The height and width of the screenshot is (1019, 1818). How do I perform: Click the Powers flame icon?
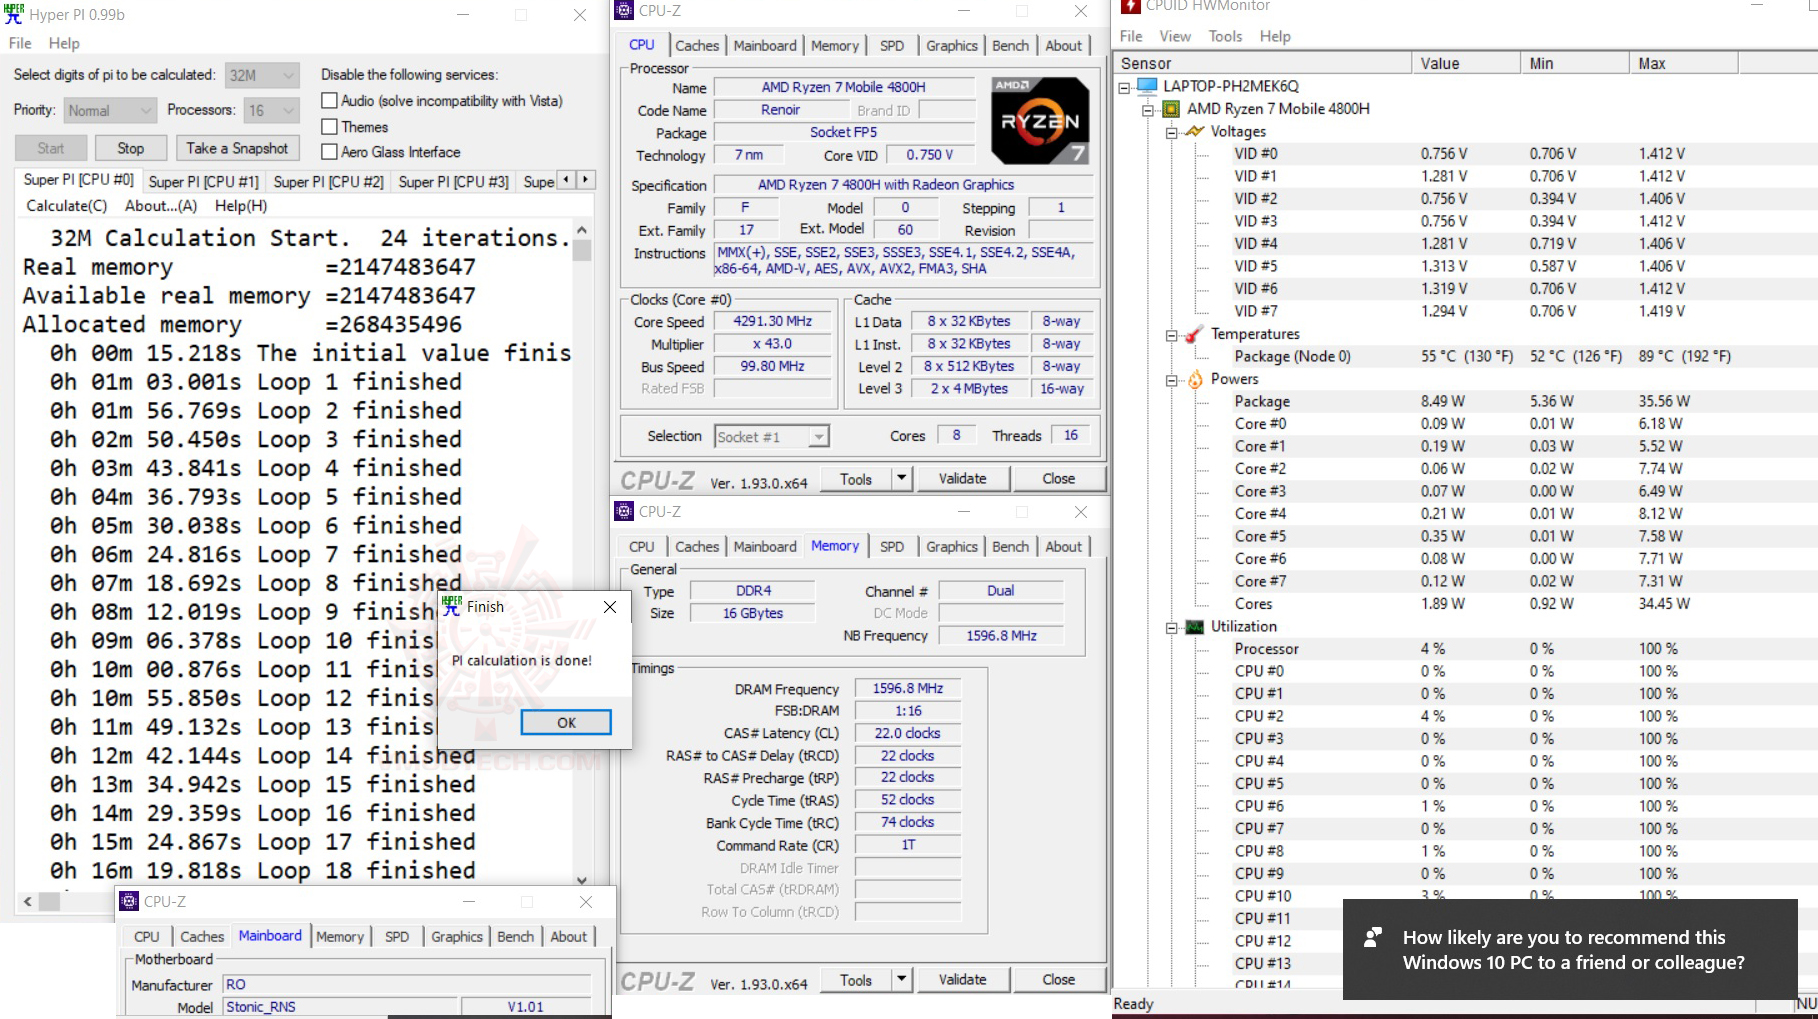(x=1195, y=379)
